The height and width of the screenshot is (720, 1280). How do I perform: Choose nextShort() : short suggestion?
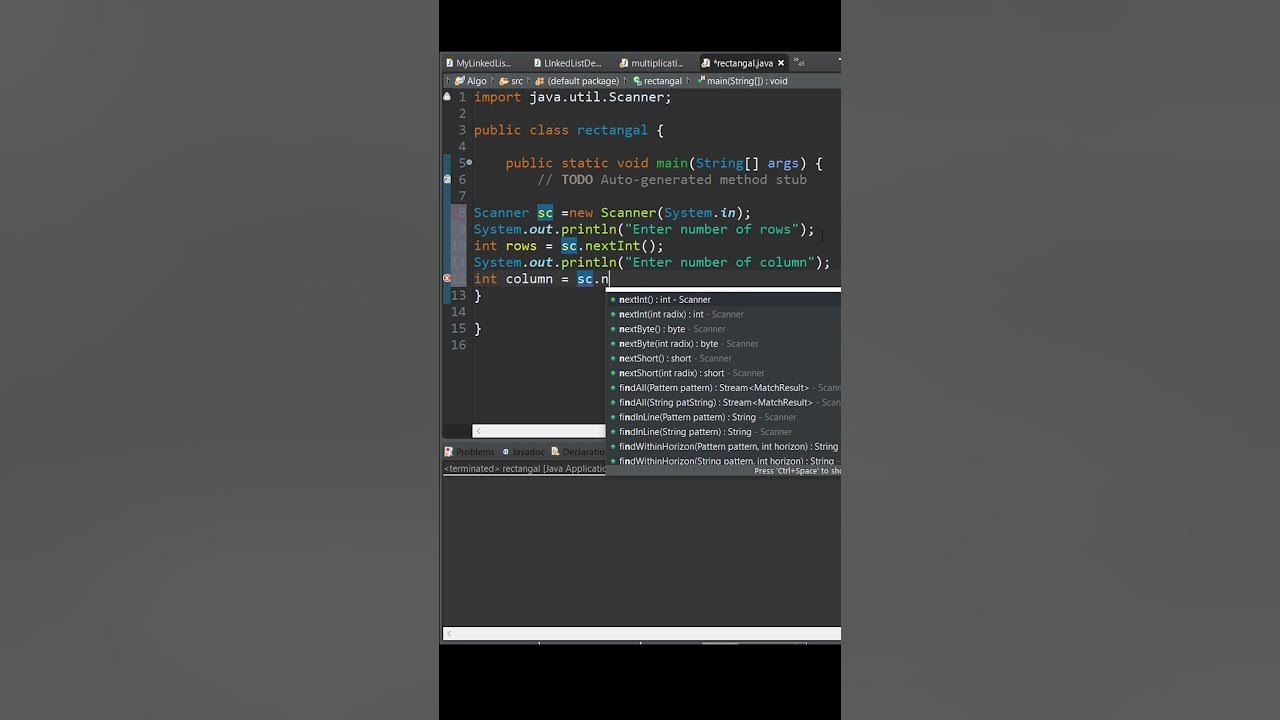725,358
